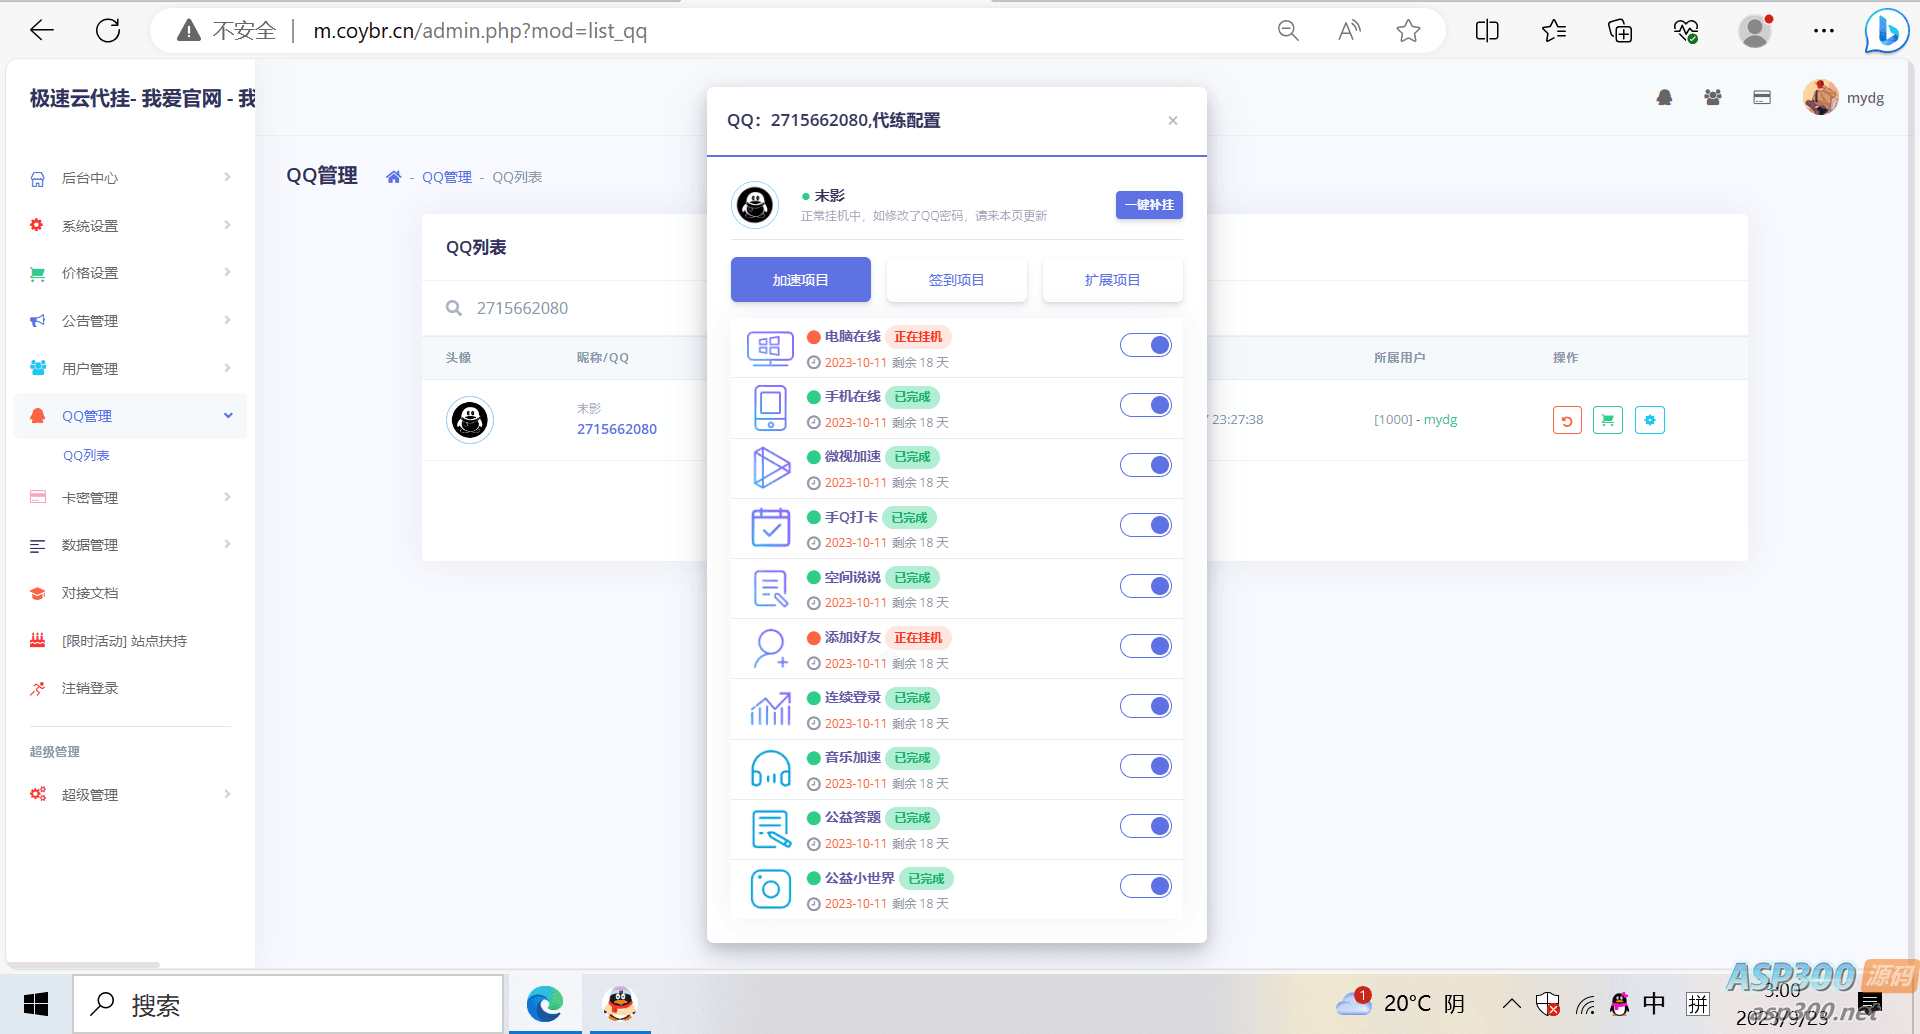The height and width of the screenshot is (1034, 1920).
Task: Click the home icon in breadcrumb
Action: coord(394,177)
